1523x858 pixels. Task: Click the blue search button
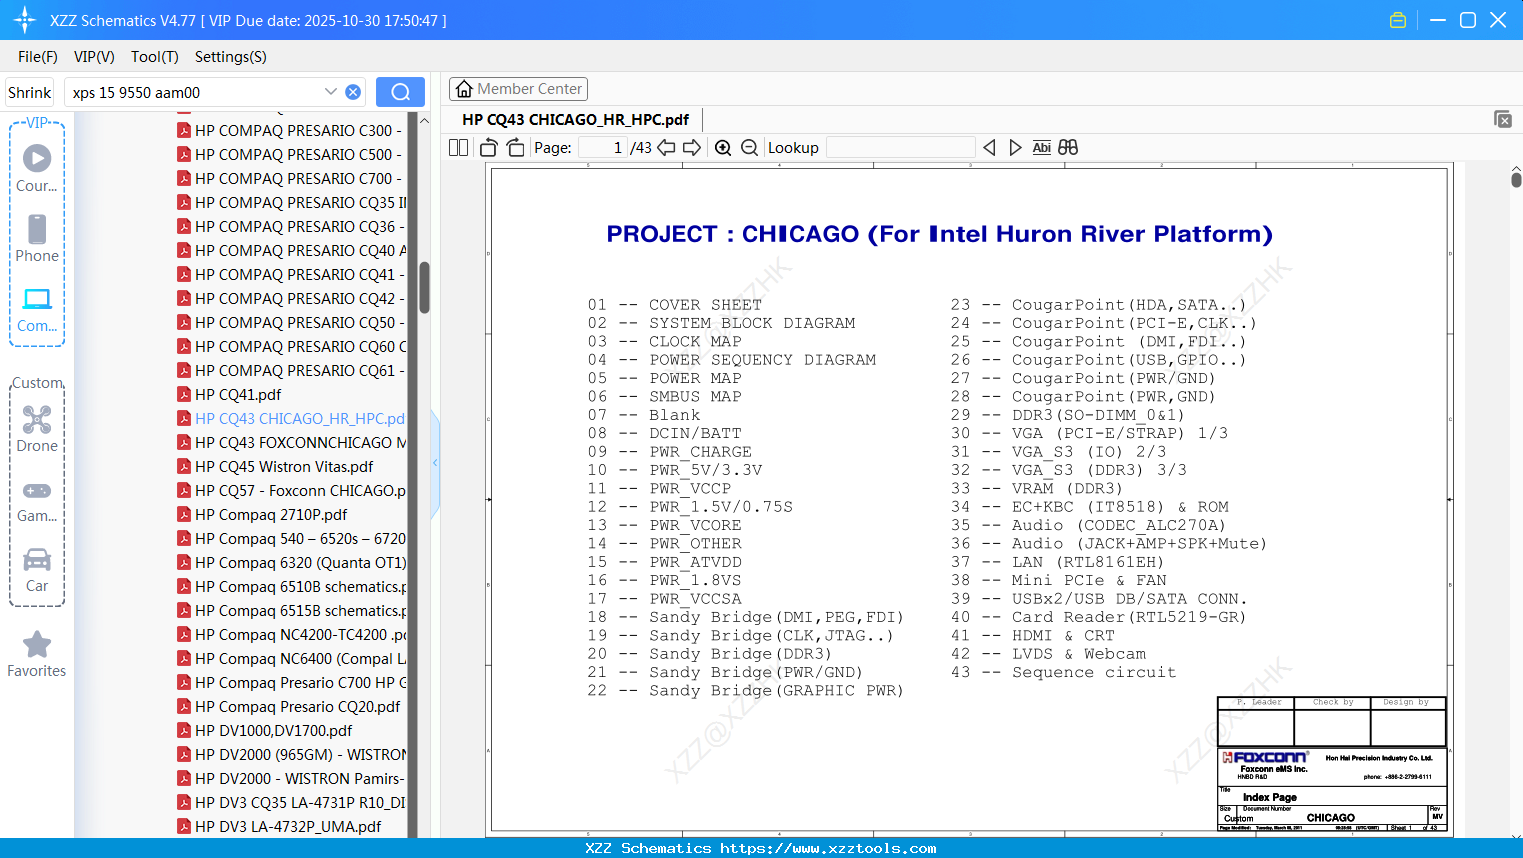click(400, 92)
